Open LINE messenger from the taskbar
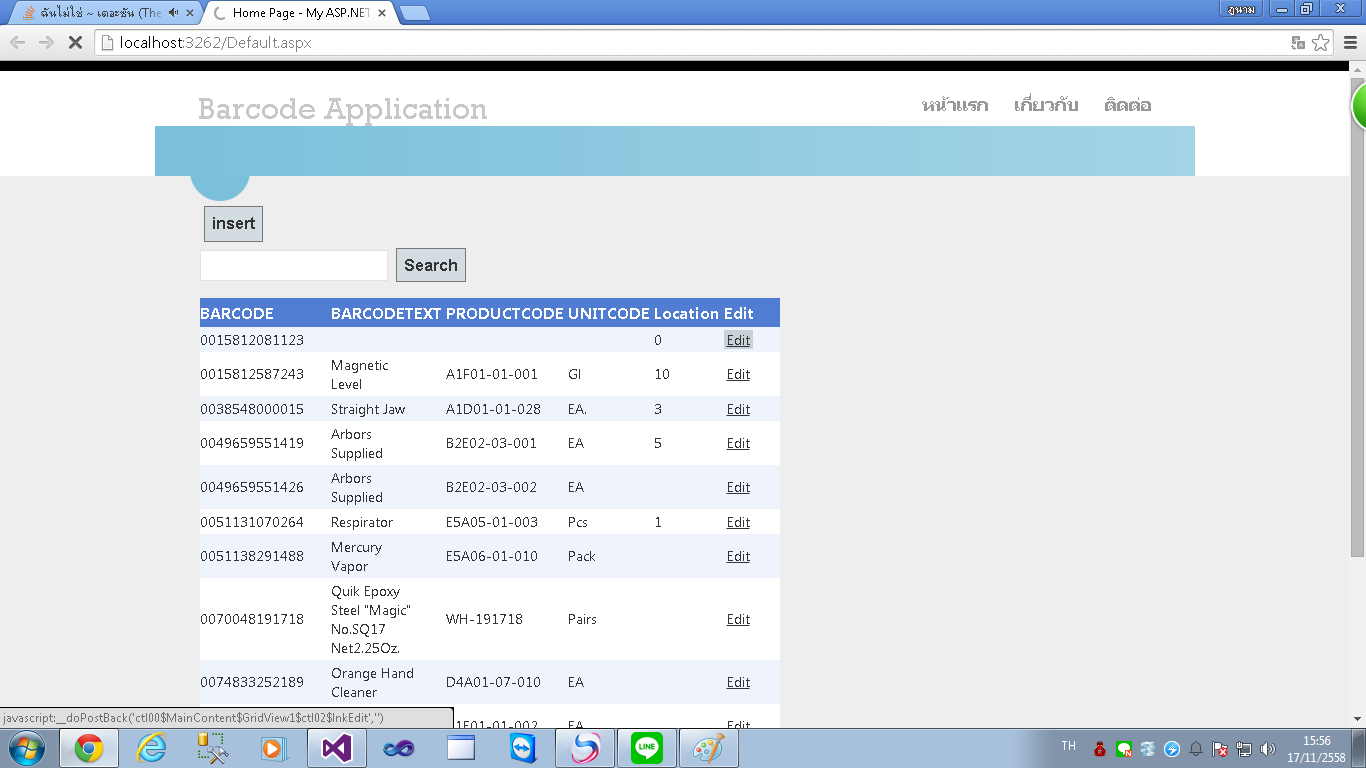 (647, 748)
